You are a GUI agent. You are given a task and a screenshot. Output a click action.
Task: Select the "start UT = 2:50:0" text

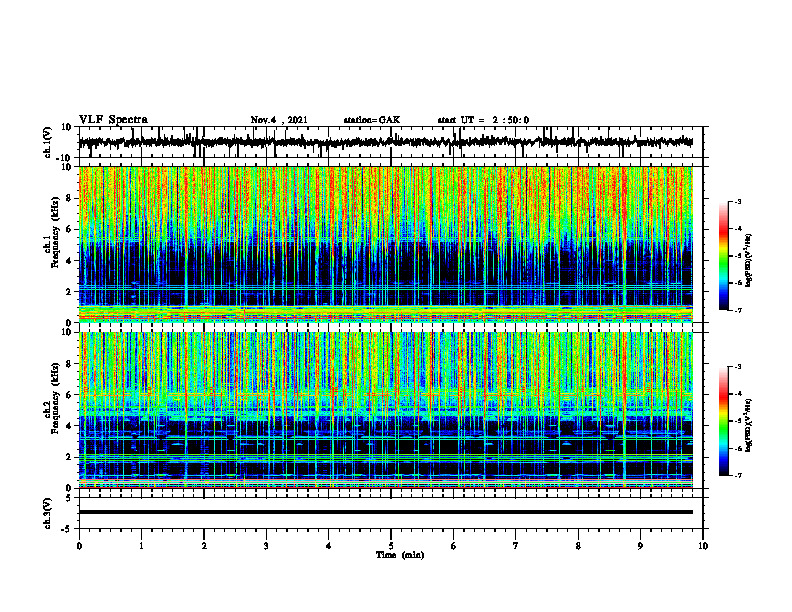483,120
